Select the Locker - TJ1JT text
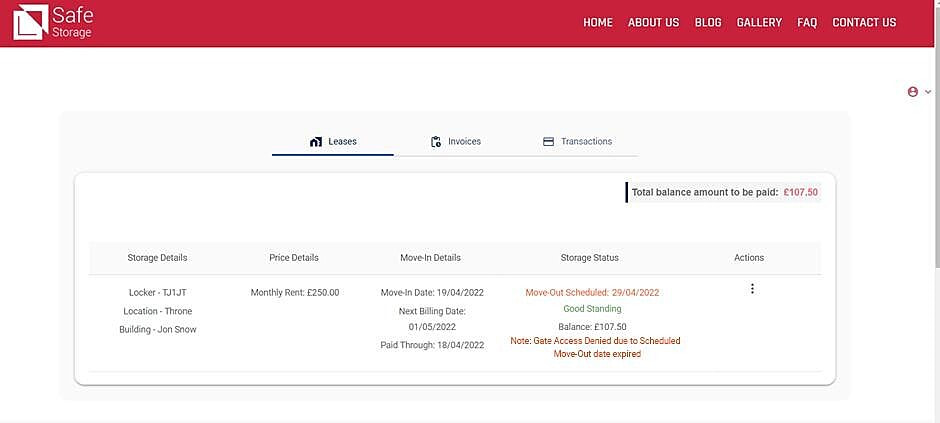The height and width of the screenshot is (423, 940). point(158,293)
